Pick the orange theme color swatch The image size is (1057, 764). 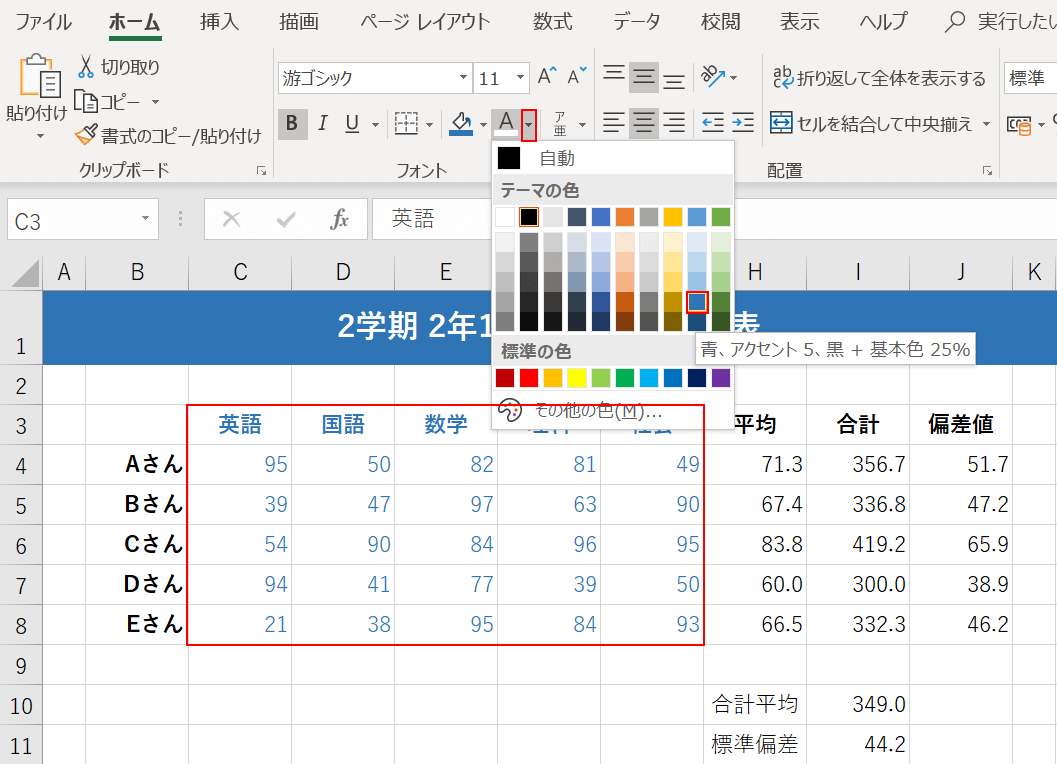coord(625,217)
